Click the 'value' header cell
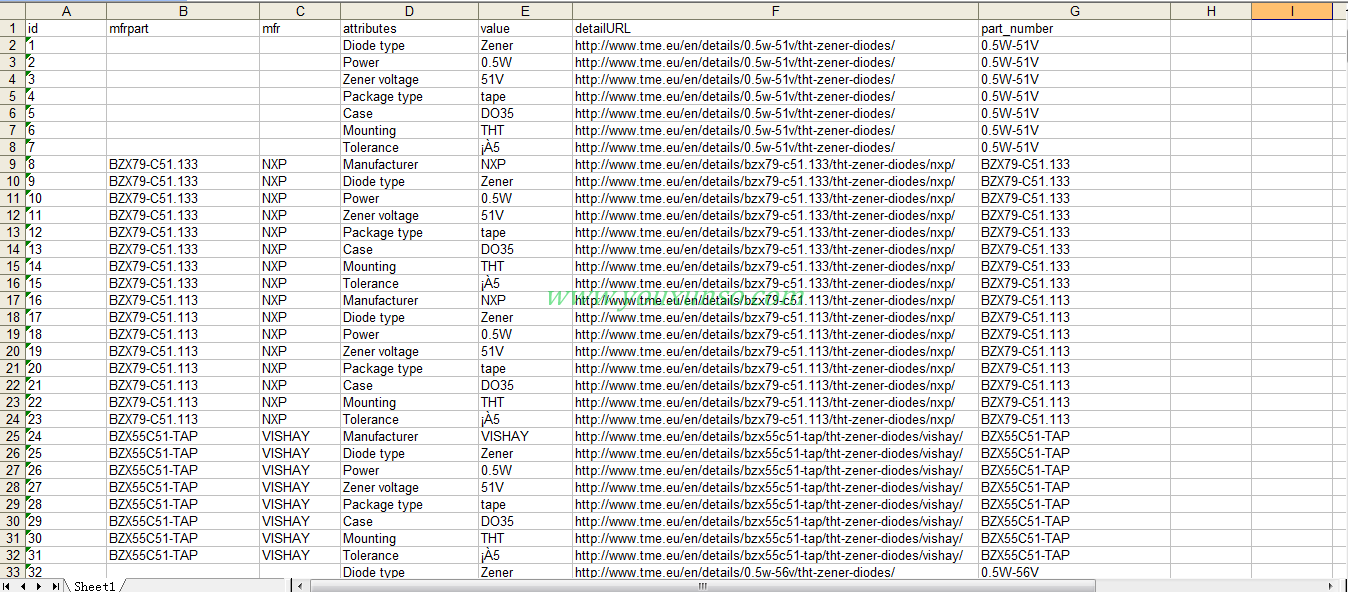Viewport: 1348px width, 592px height. [x=525, y=29]
